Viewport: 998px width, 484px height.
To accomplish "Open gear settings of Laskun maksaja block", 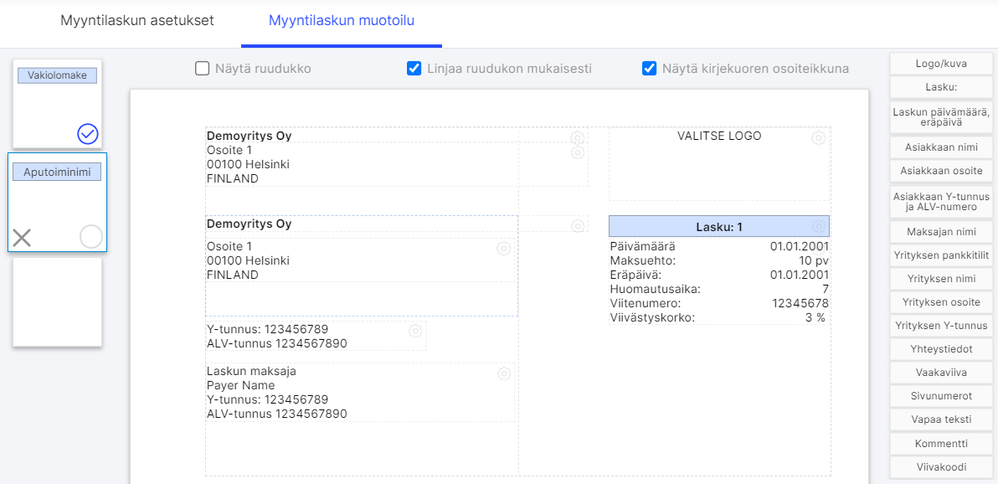I will 503,374.
